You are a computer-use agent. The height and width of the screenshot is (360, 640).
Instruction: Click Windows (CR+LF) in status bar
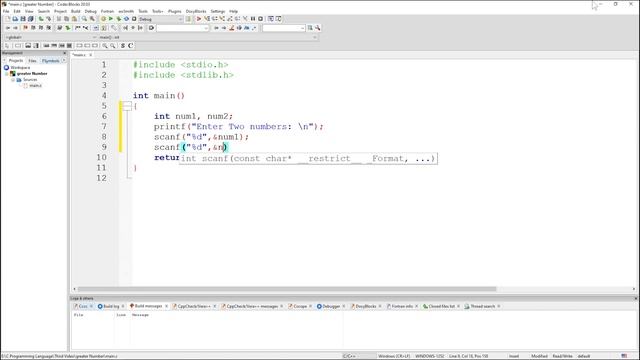(x=394, y=356)
